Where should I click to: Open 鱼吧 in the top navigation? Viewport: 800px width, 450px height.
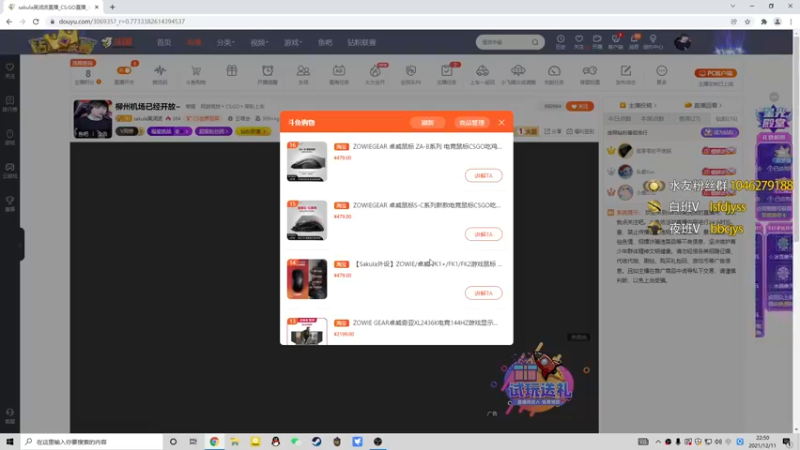tap(325, 42)
